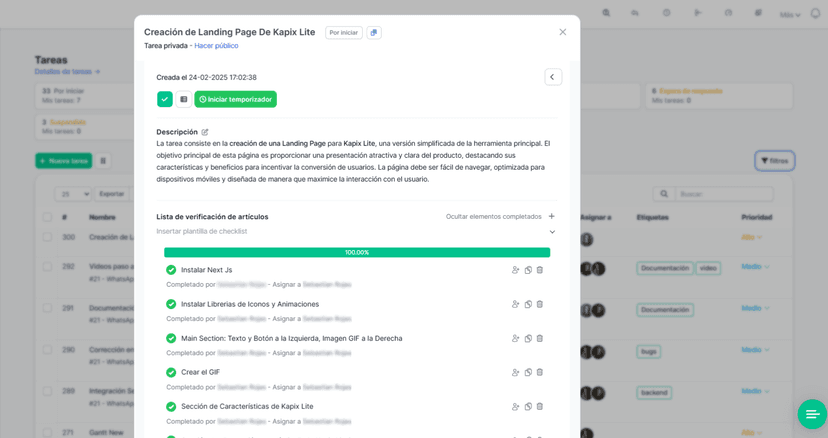The height and width of the screenshot is (438, 828).
Task: Click the video tag on row 292
Action: pos(708,268)
